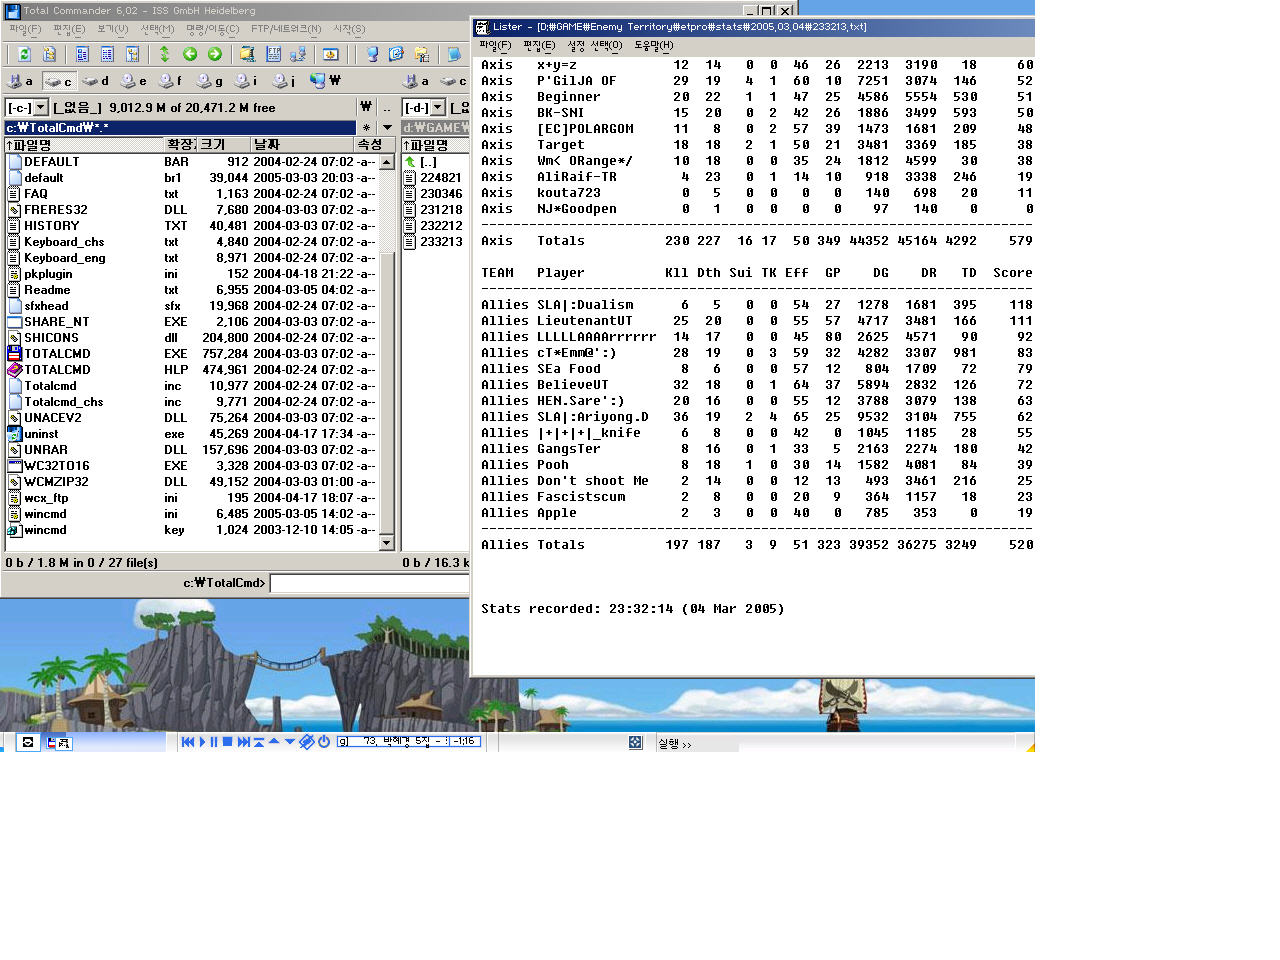Expand the left panel directory history arrow
The image size is (1280, 960).
387,127
